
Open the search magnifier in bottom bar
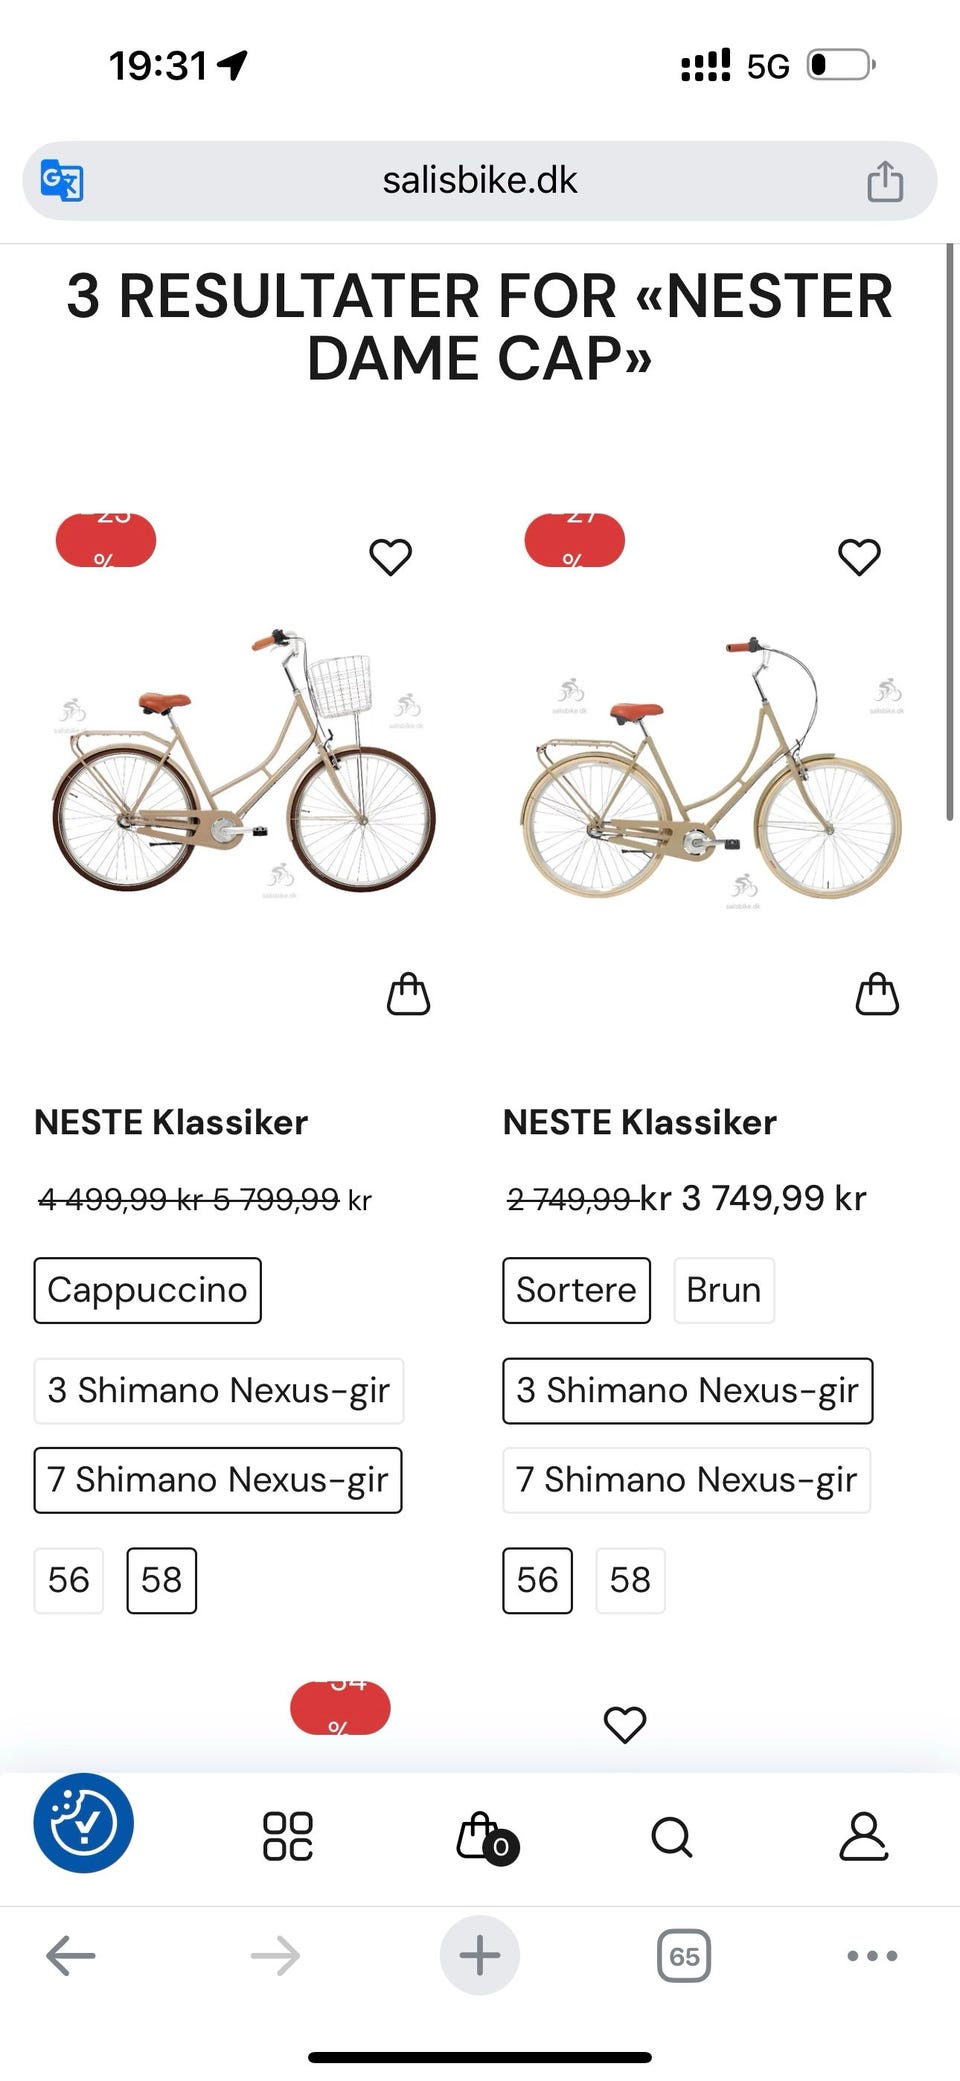pyautogui.click(x=671, y=1836)
